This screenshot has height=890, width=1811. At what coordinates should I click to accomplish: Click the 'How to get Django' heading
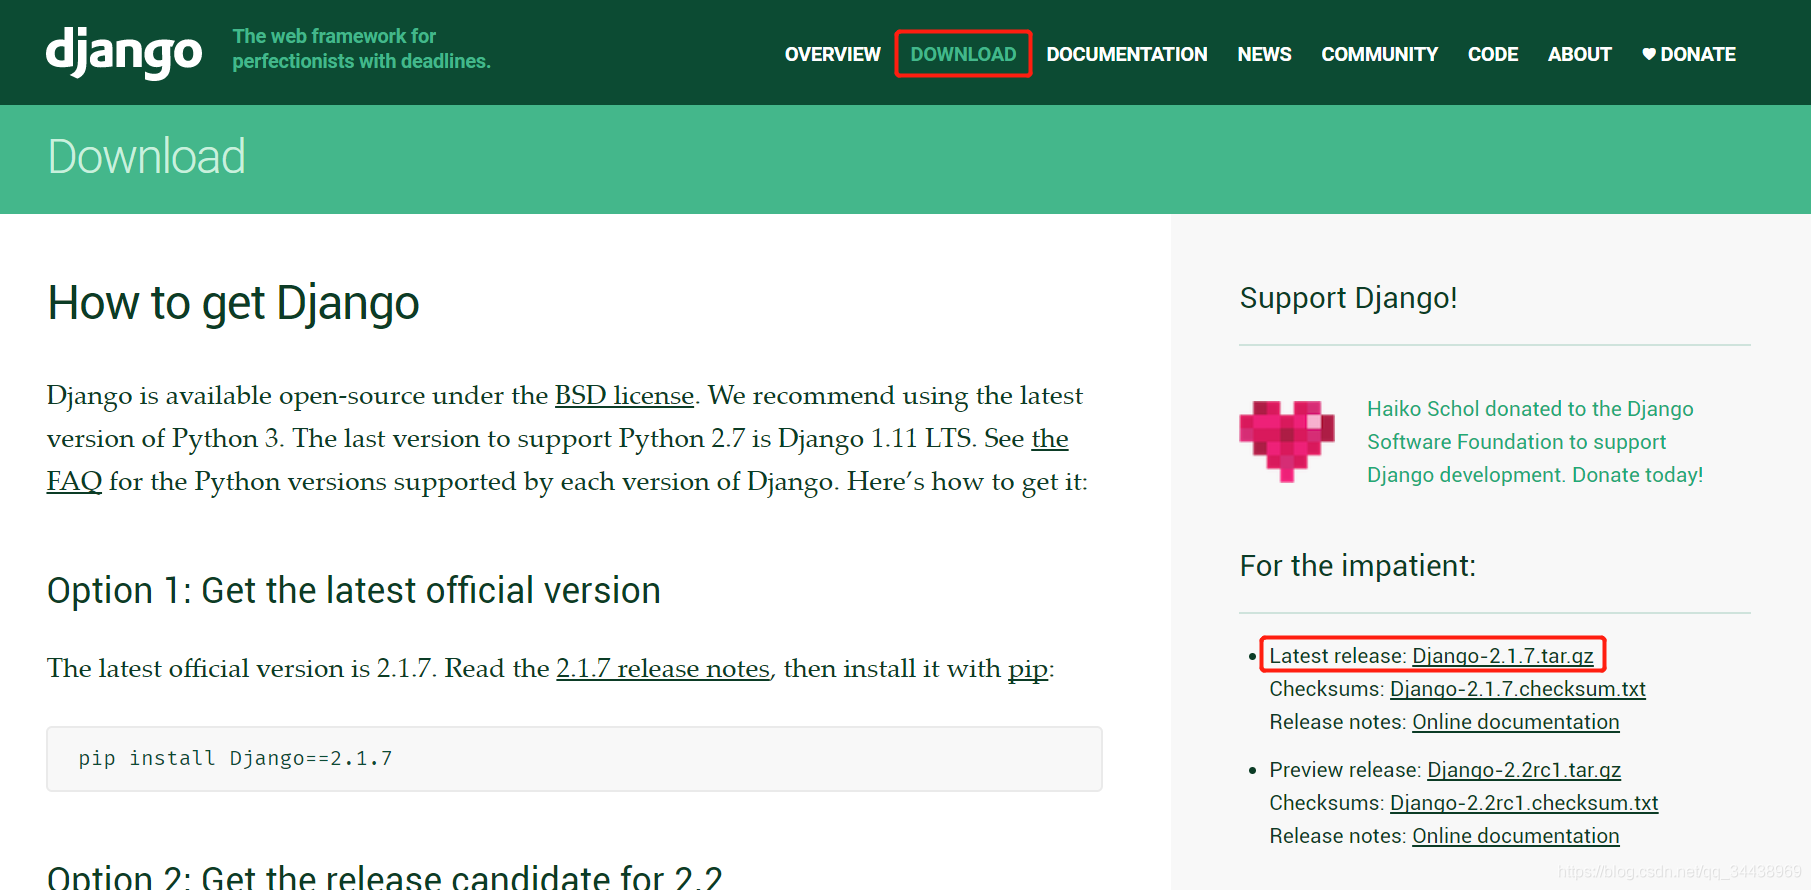pyautogui.click(x=233, y=304)
